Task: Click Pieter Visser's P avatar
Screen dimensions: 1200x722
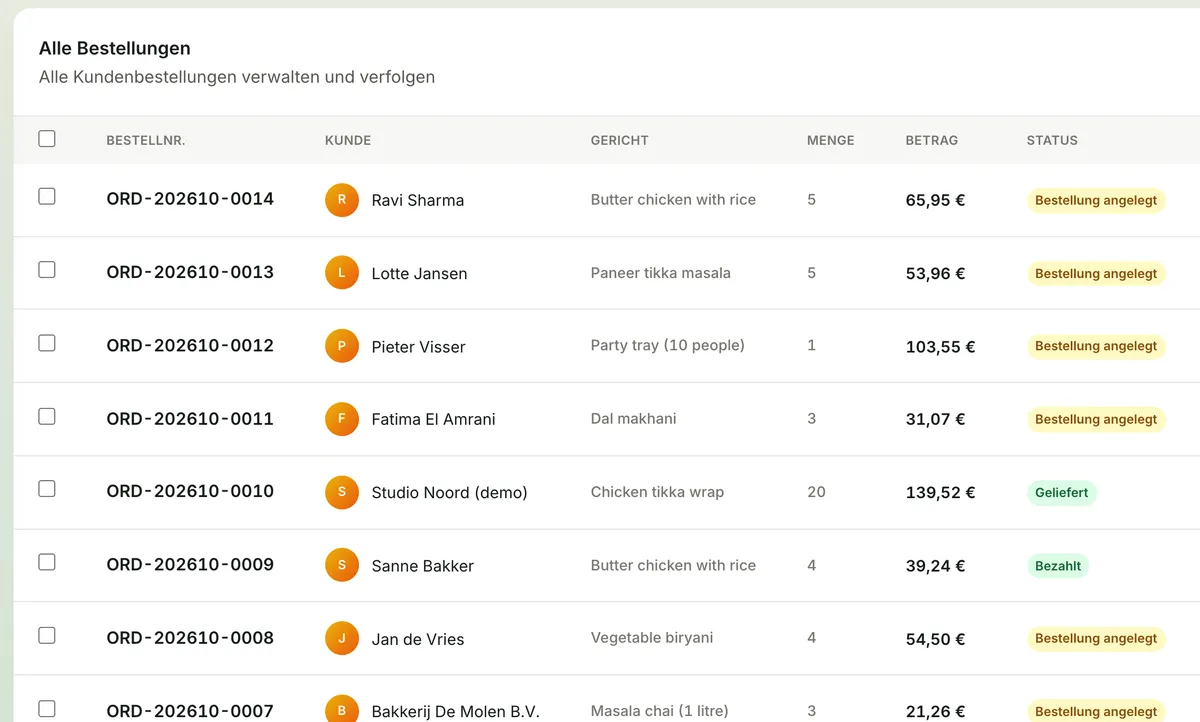Action: [x=342, y=346]
